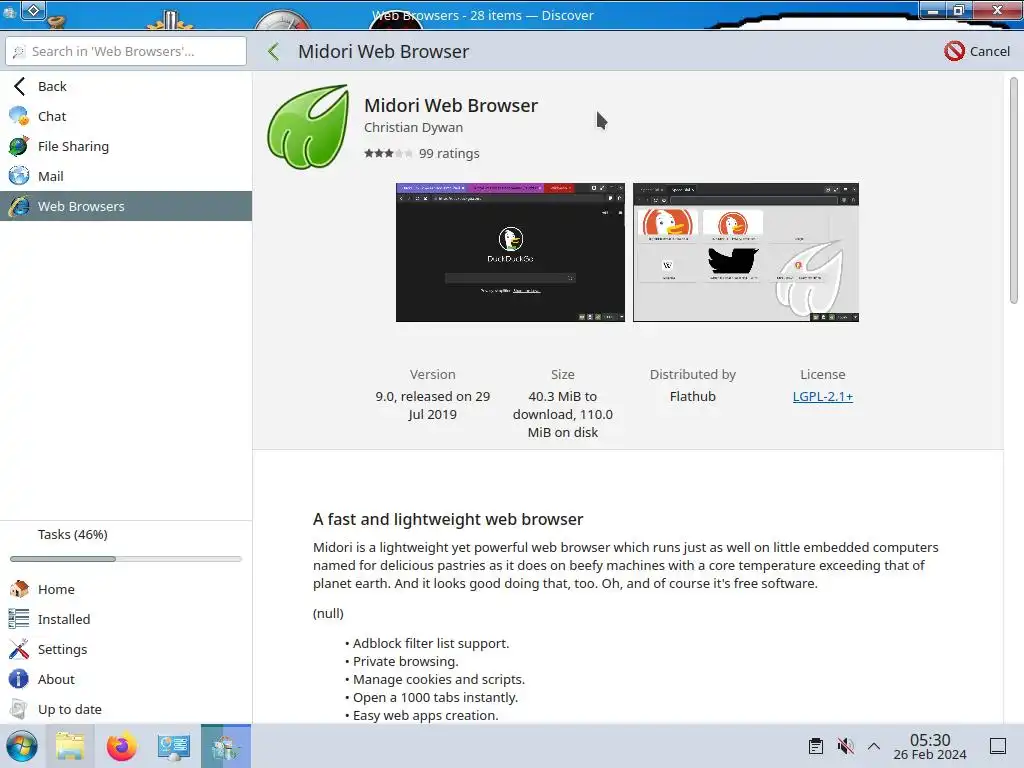Click the Tasks progress bar
Image resolution: width=1024 pixels, height=768 pixels.
(x=126, y=559)
